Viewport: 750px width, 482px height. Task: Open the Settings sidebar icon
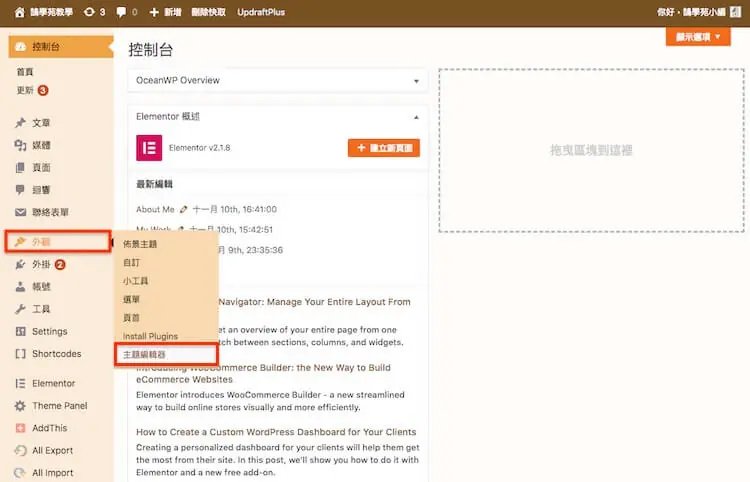(x=20, y=331)
